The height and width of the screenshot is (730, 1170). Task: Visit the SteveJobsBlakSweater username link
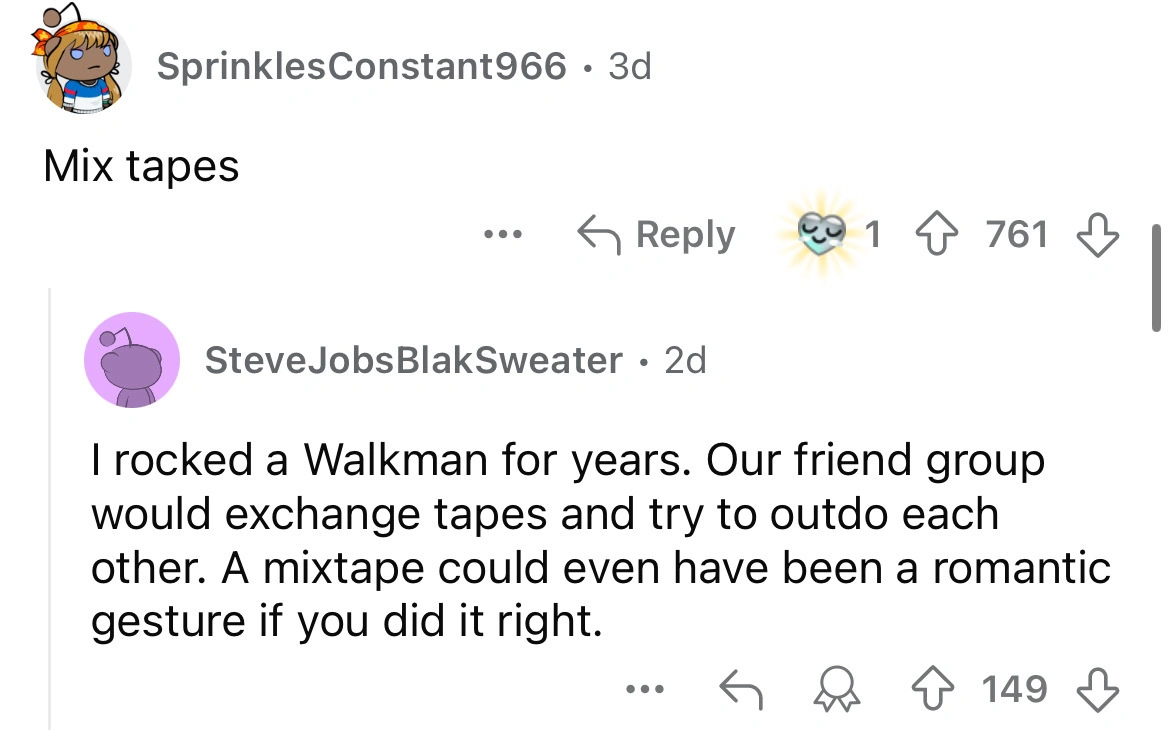coord(413,360)
